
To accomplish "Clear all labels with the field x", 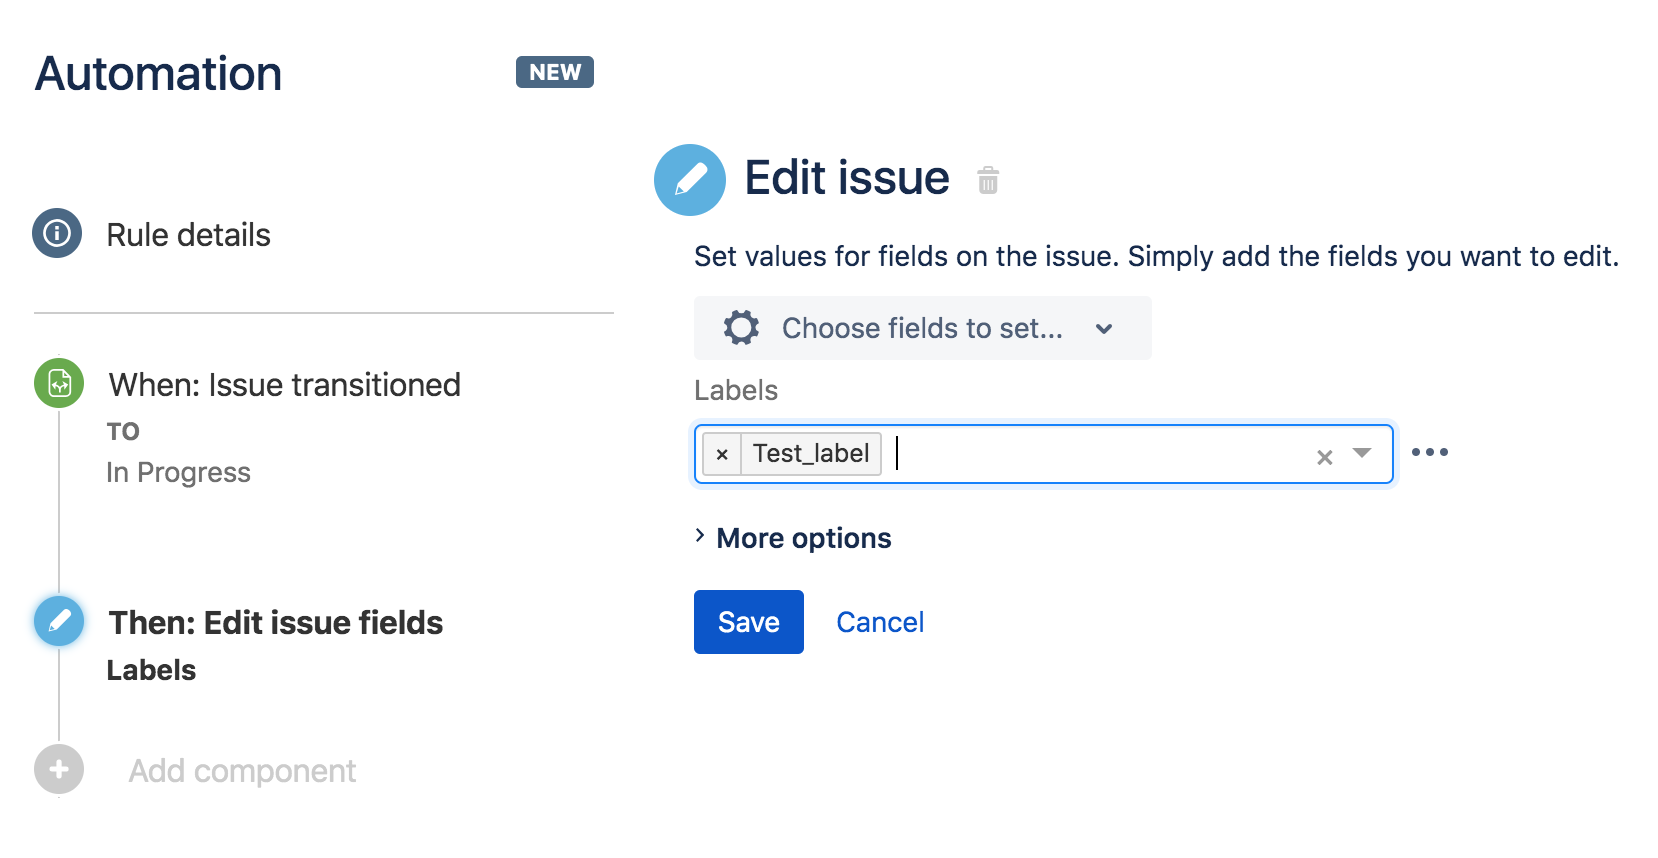I will pos(1325,457).
